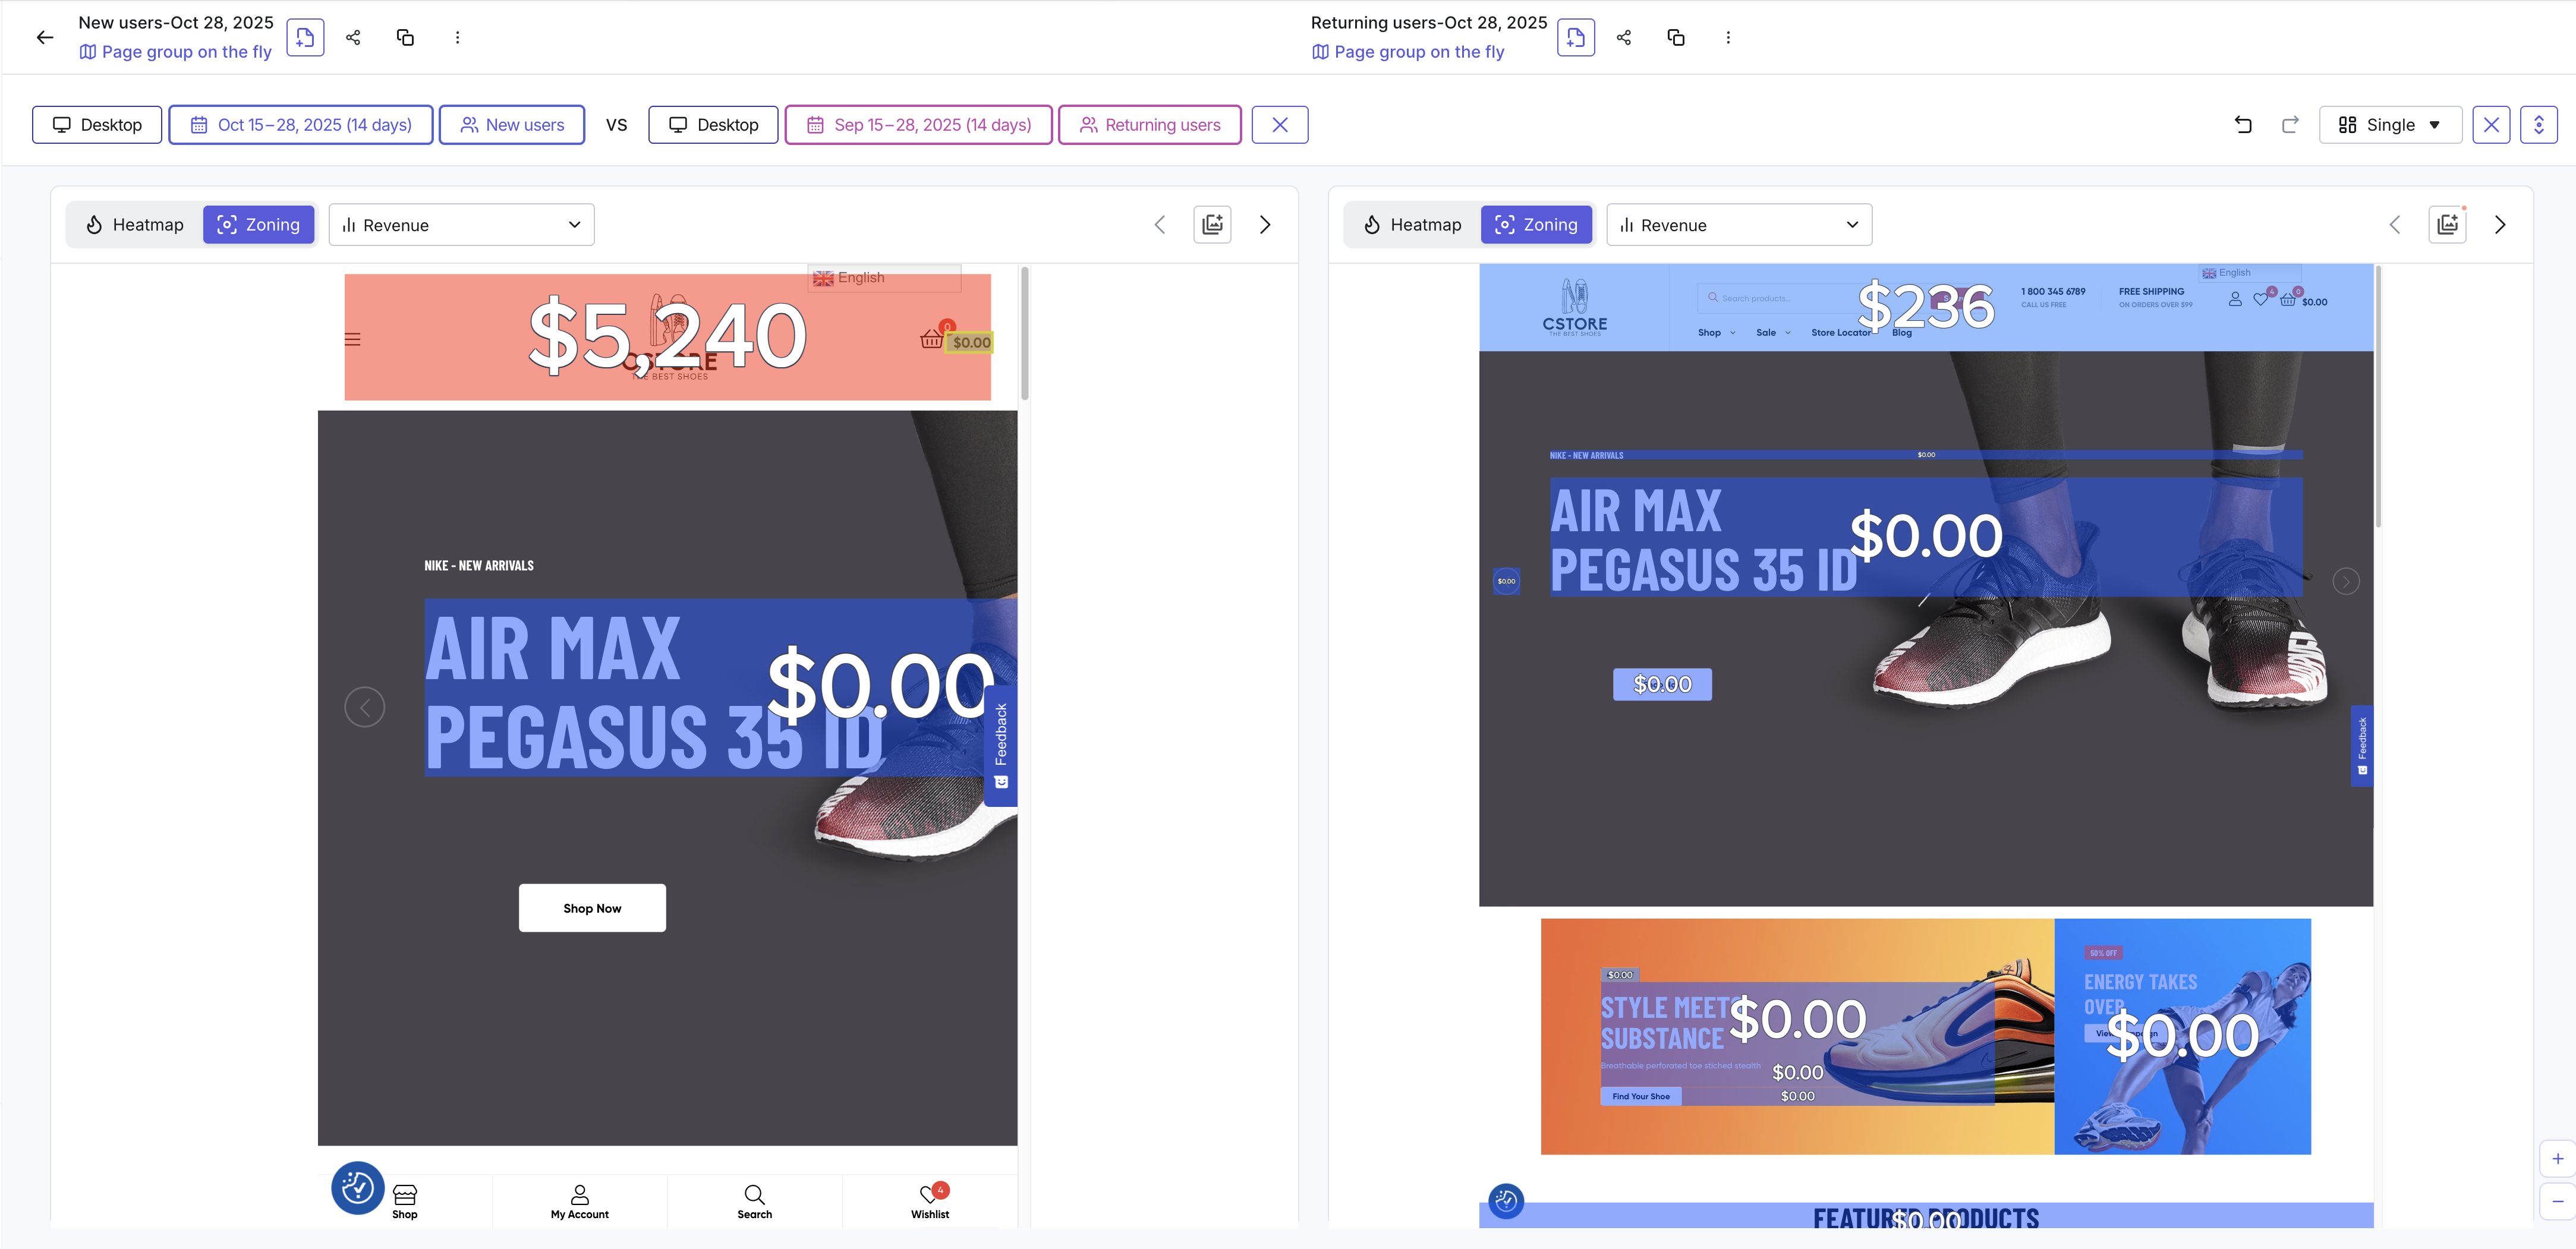Export the New users snapshot file icon
The height and width of the screenshot is (1249, 2576).
pyautogui.click(x=305, y=38)
